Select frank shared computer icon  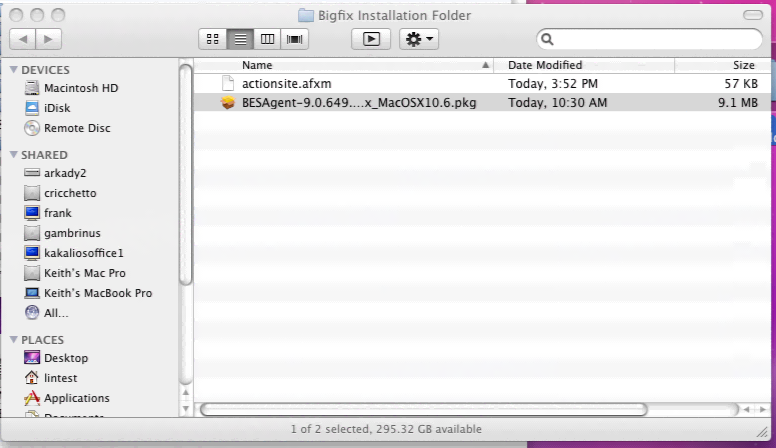point(32,213)
